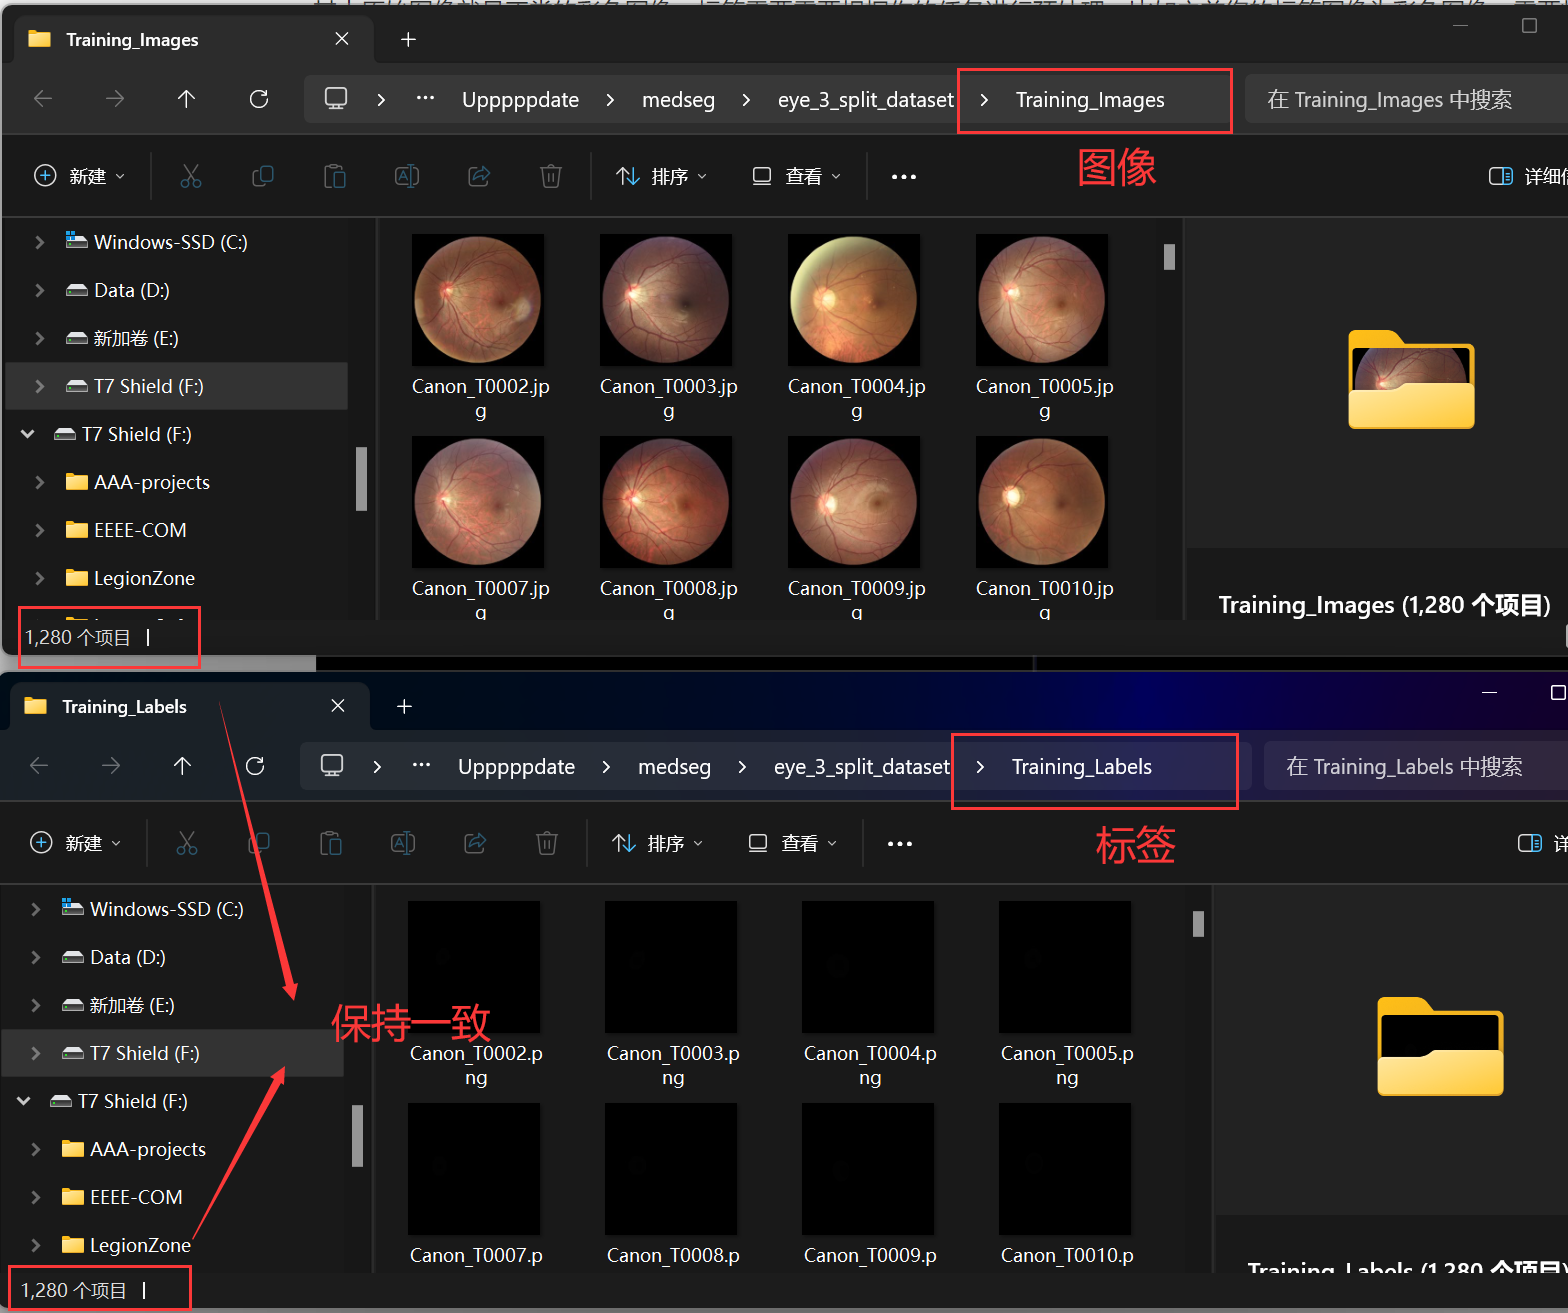The image size is (1568, 1313).
Task: Click This PC monitor icon in Training_Labels address bar
Action: point(332,765)
